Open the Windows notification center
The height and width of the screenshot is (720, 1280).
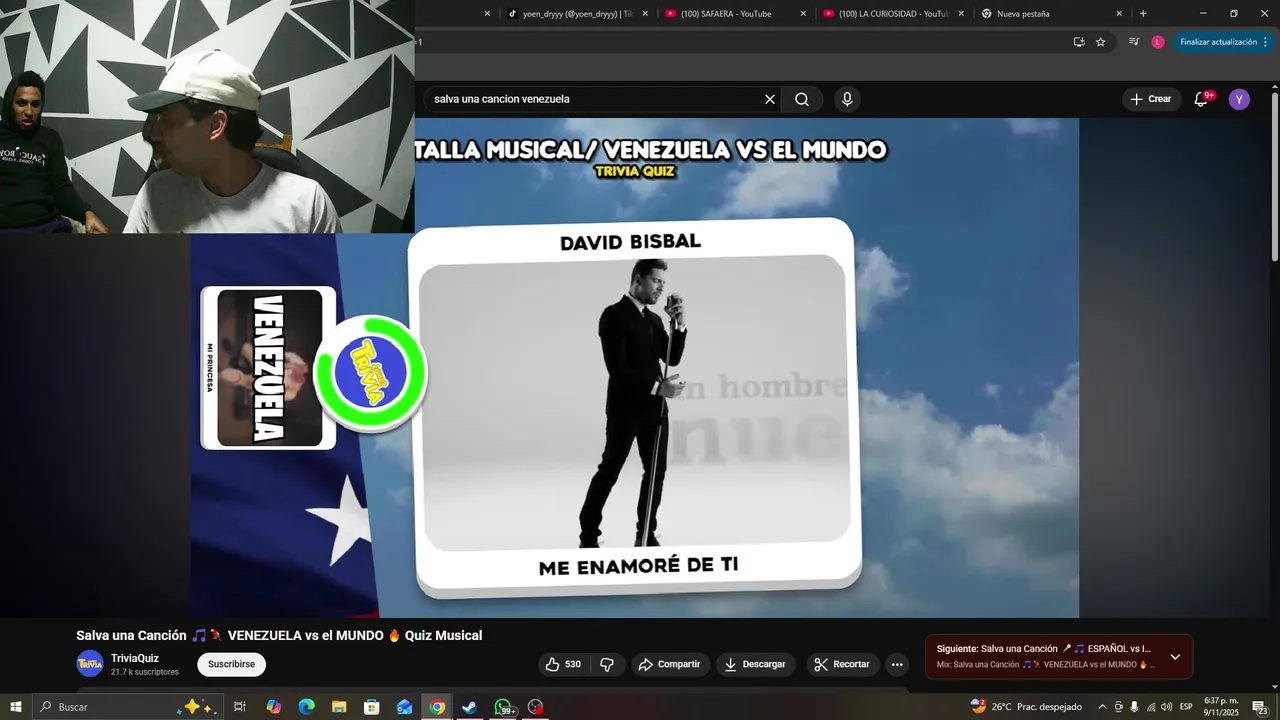[x=1260, y=707]
